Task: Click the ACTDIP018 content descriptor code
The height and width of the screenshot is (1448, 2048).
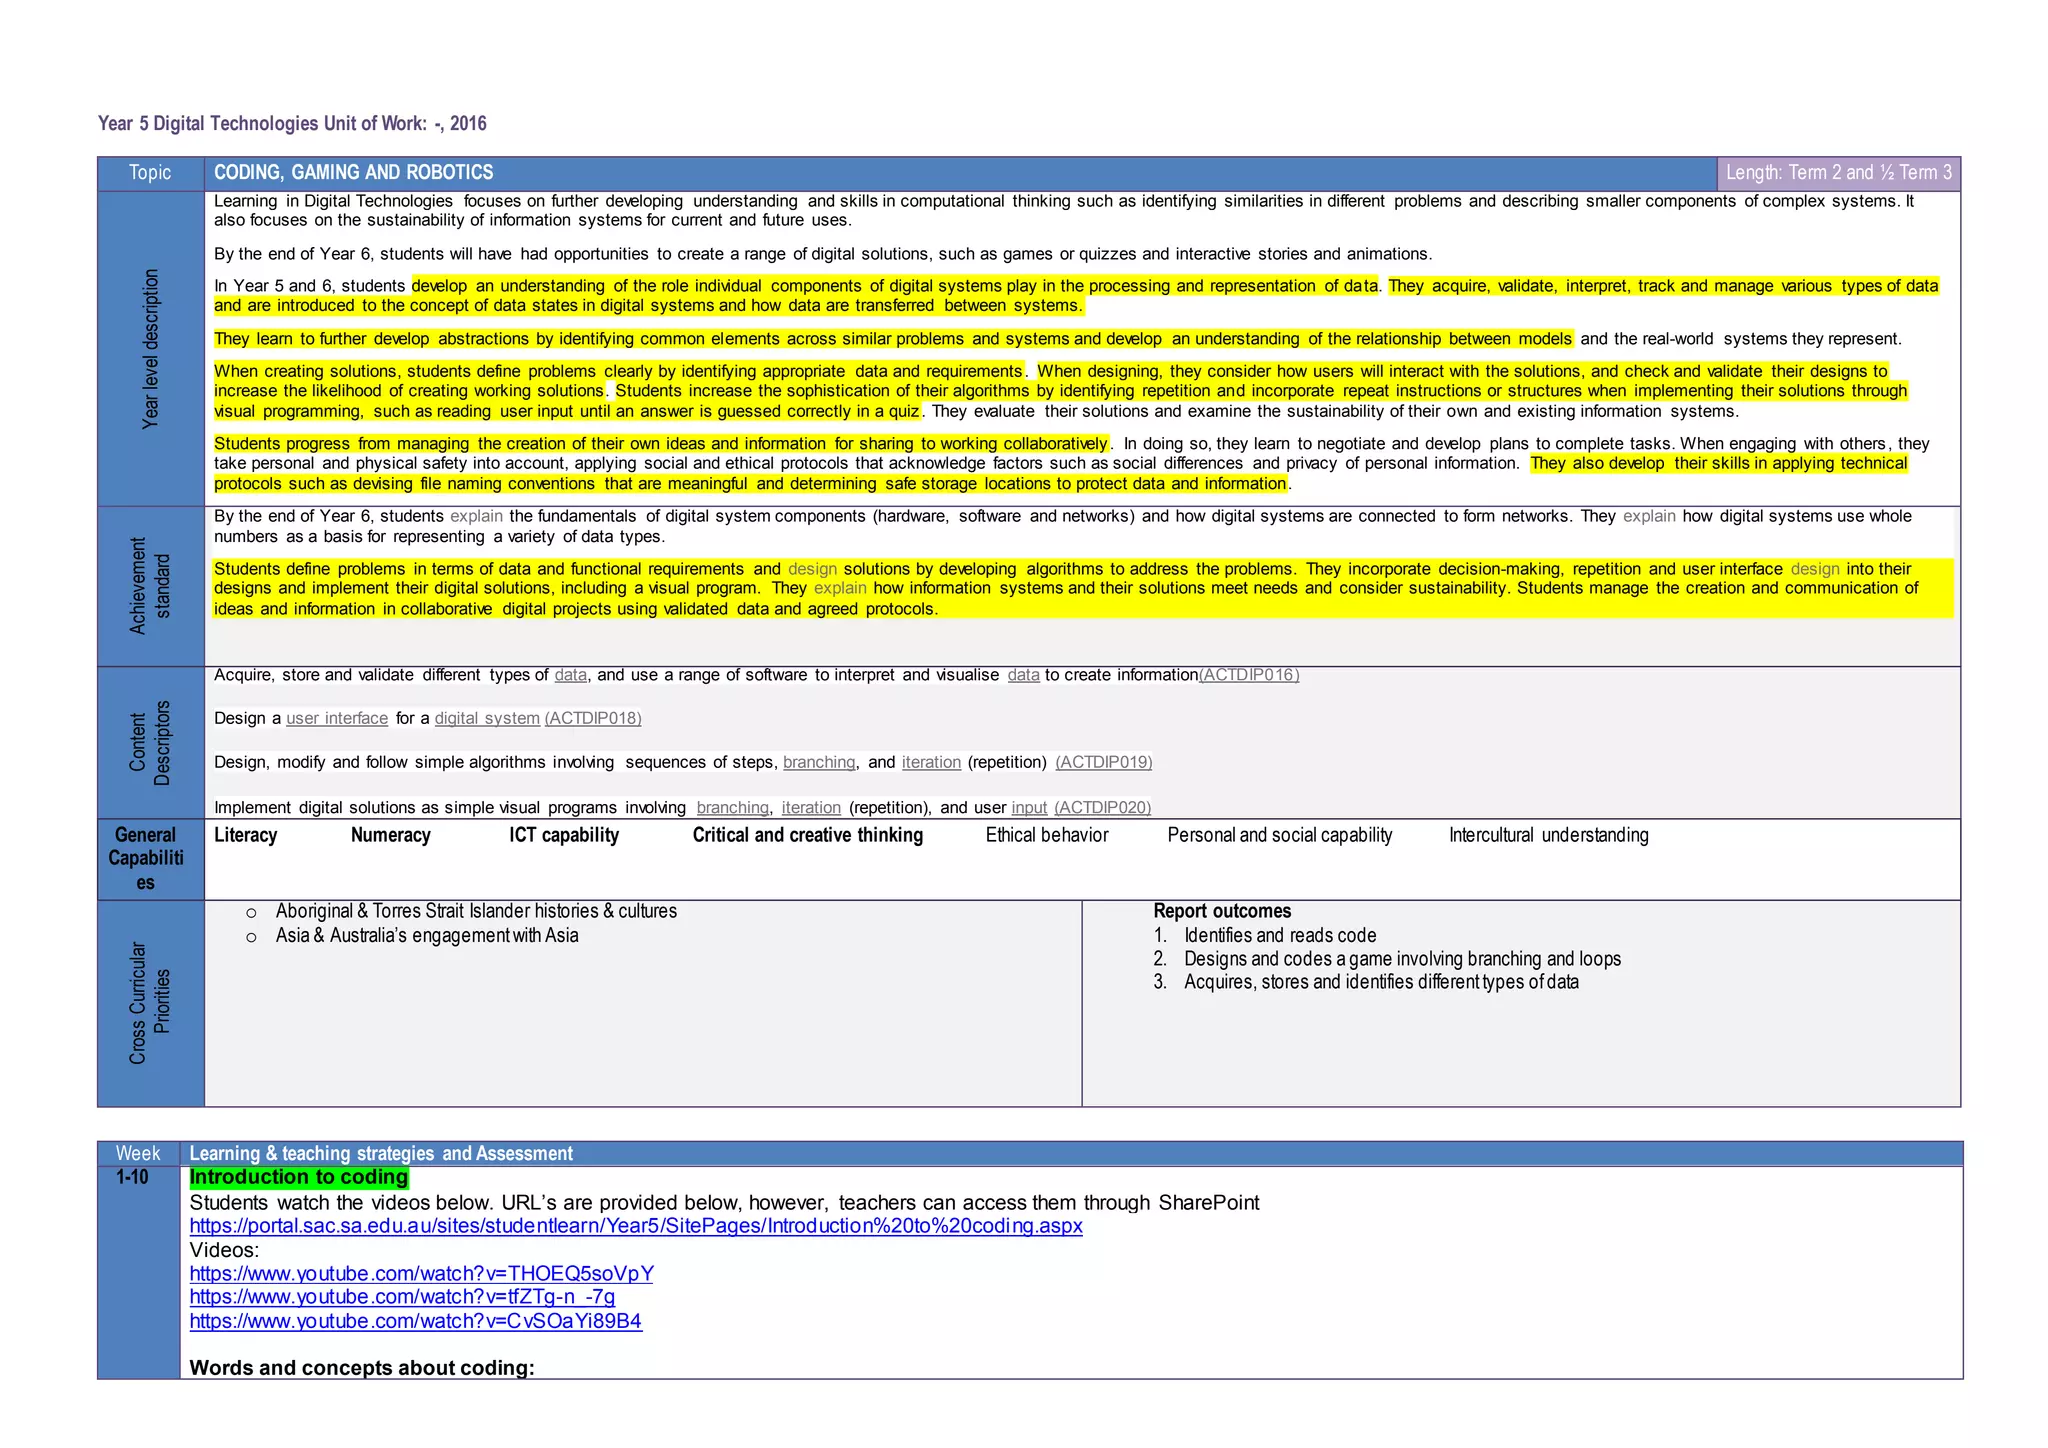Action: click(592, 718)
